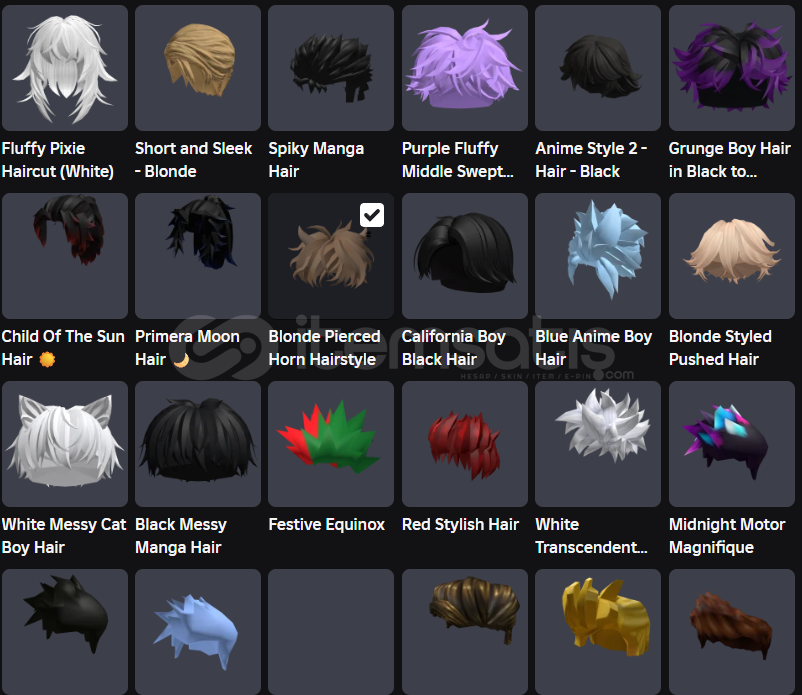The width and height of the screenshot is (802, 695).
Task: Click the Black Messy Manga Hair item
Action: [x=198, y=444]
